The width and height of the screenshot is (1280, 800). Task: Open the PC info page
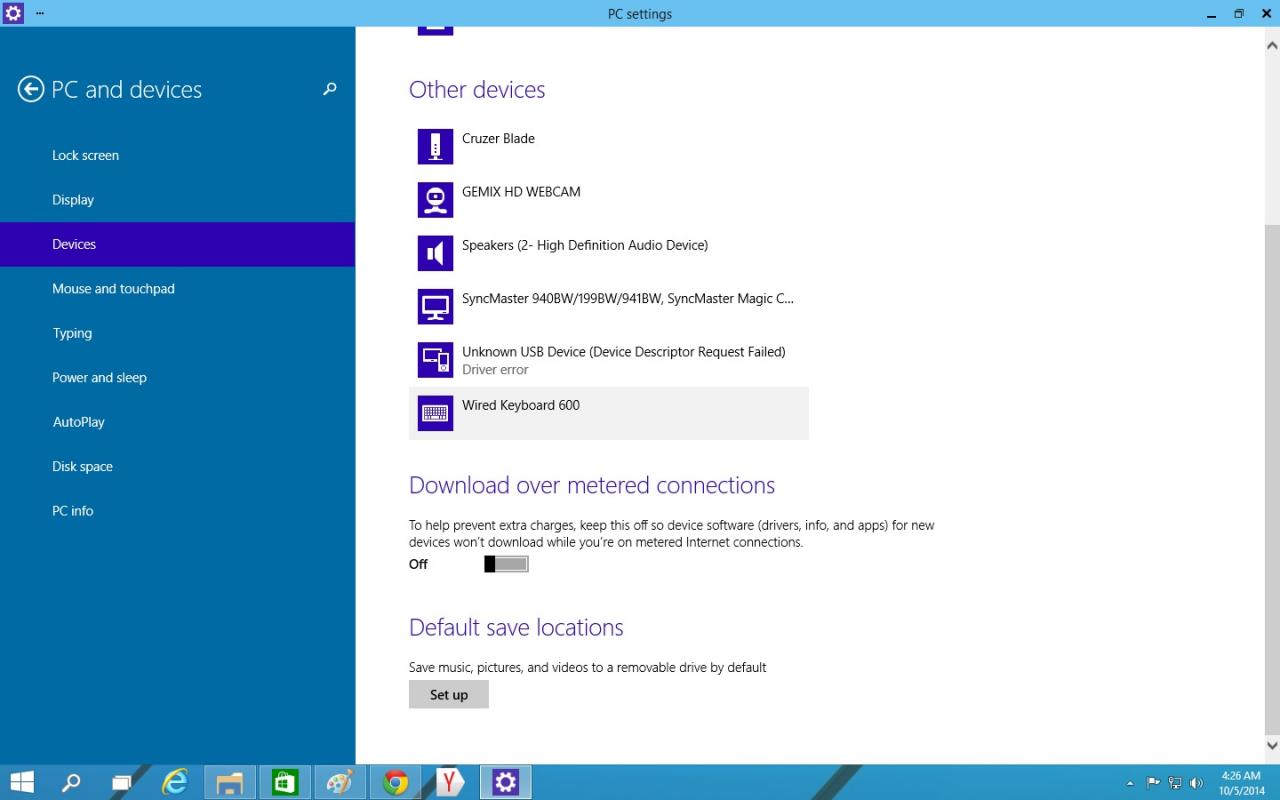pyautogui.click(x=72, y=511)
